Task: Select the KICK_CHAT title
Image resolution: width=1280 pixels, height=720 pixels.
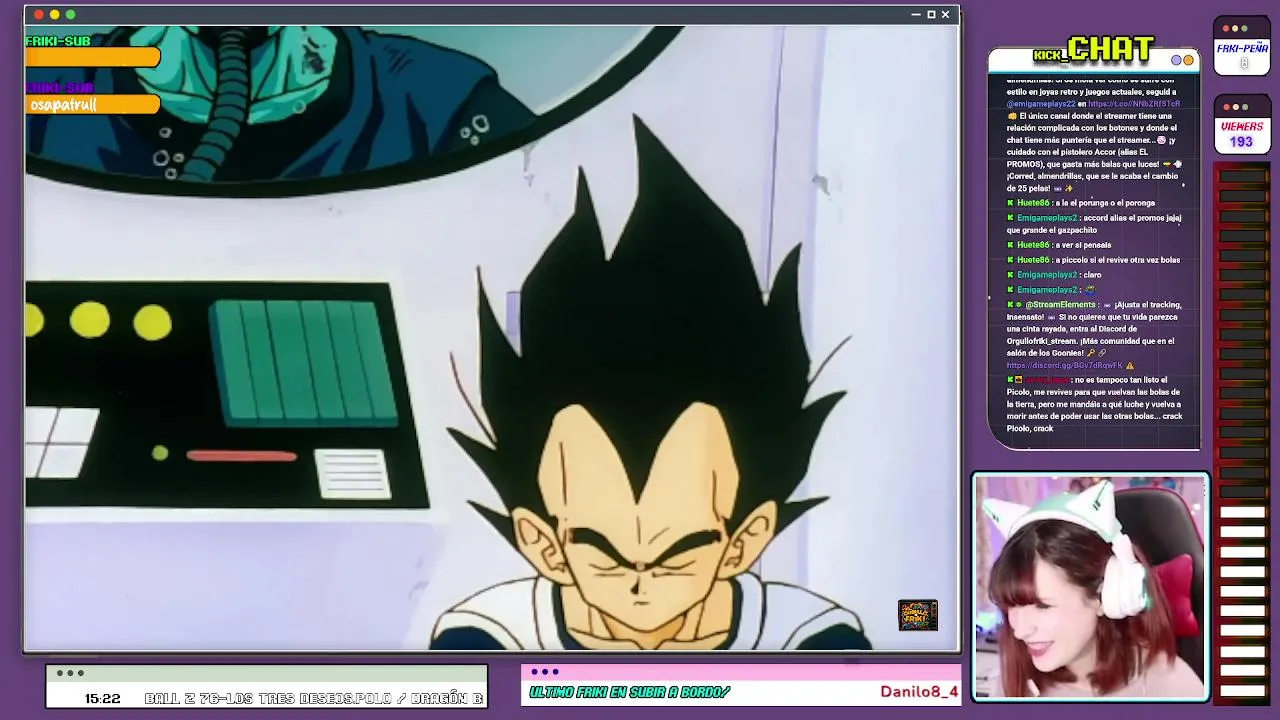Action: coord(1094,49)
